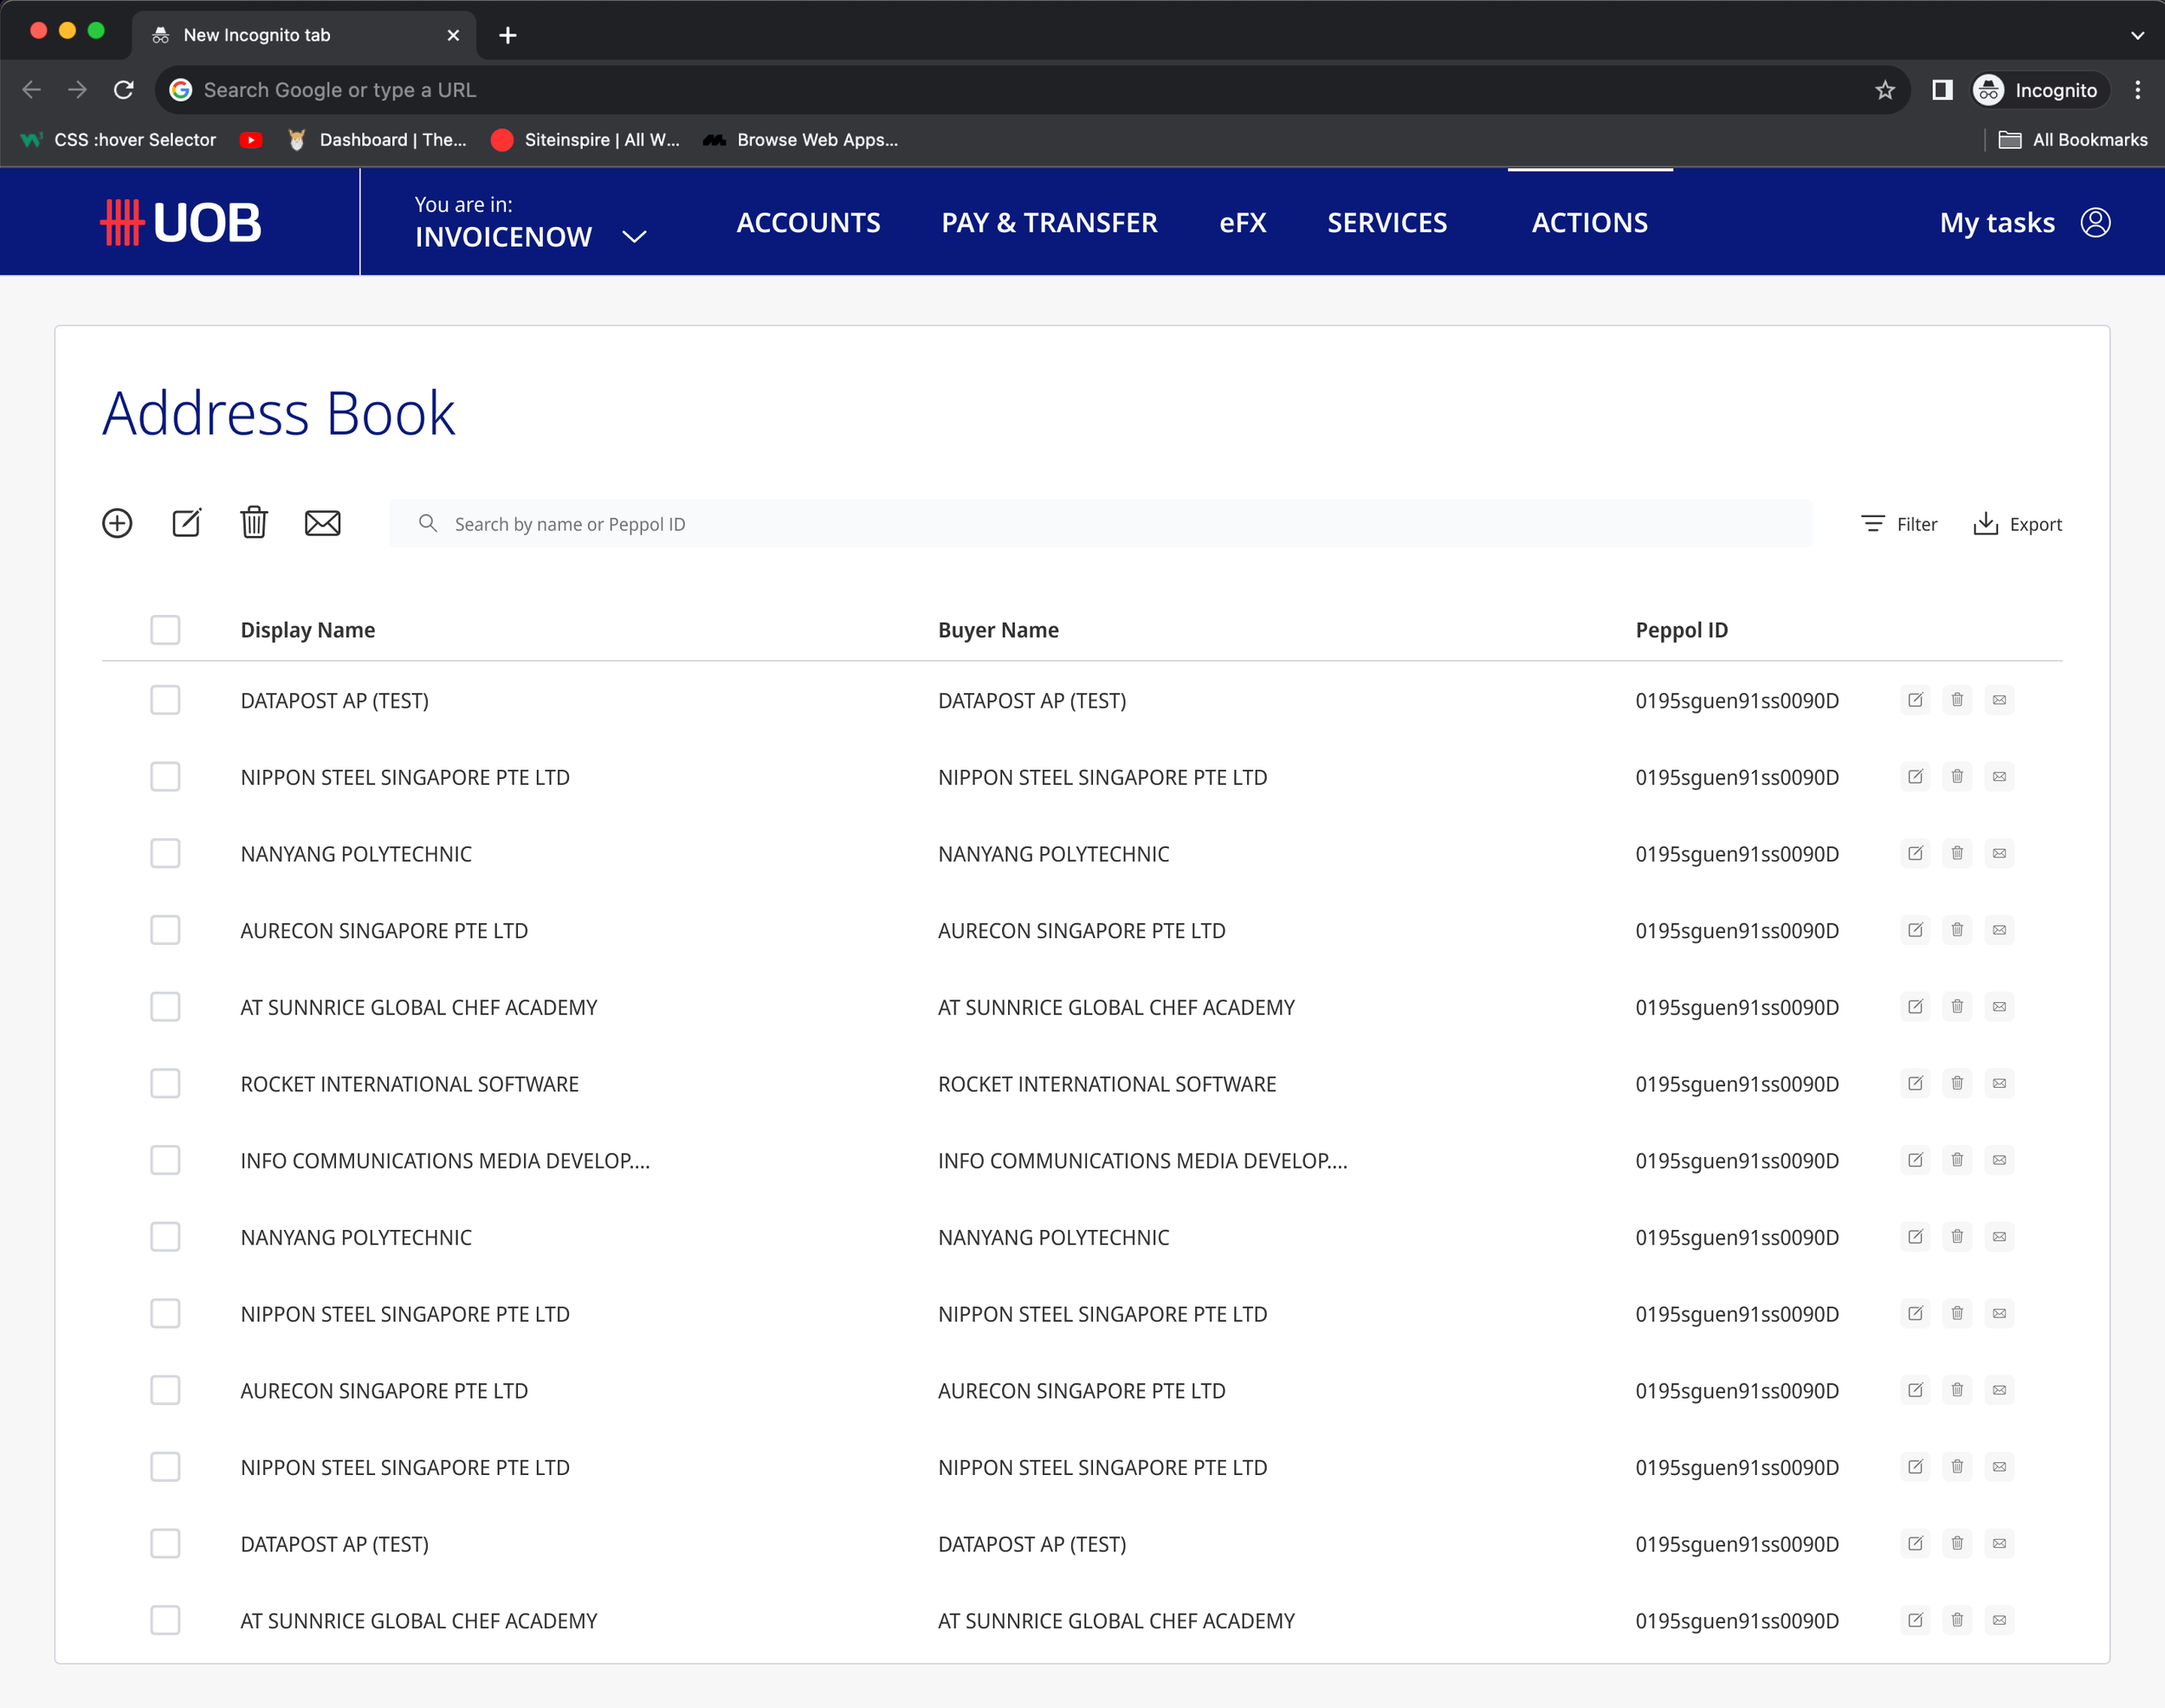Screen dimensions: 2165x1708
Task: Email first DATAPOST AP (TEST) row contact
Action: [x=1999, y=700]
